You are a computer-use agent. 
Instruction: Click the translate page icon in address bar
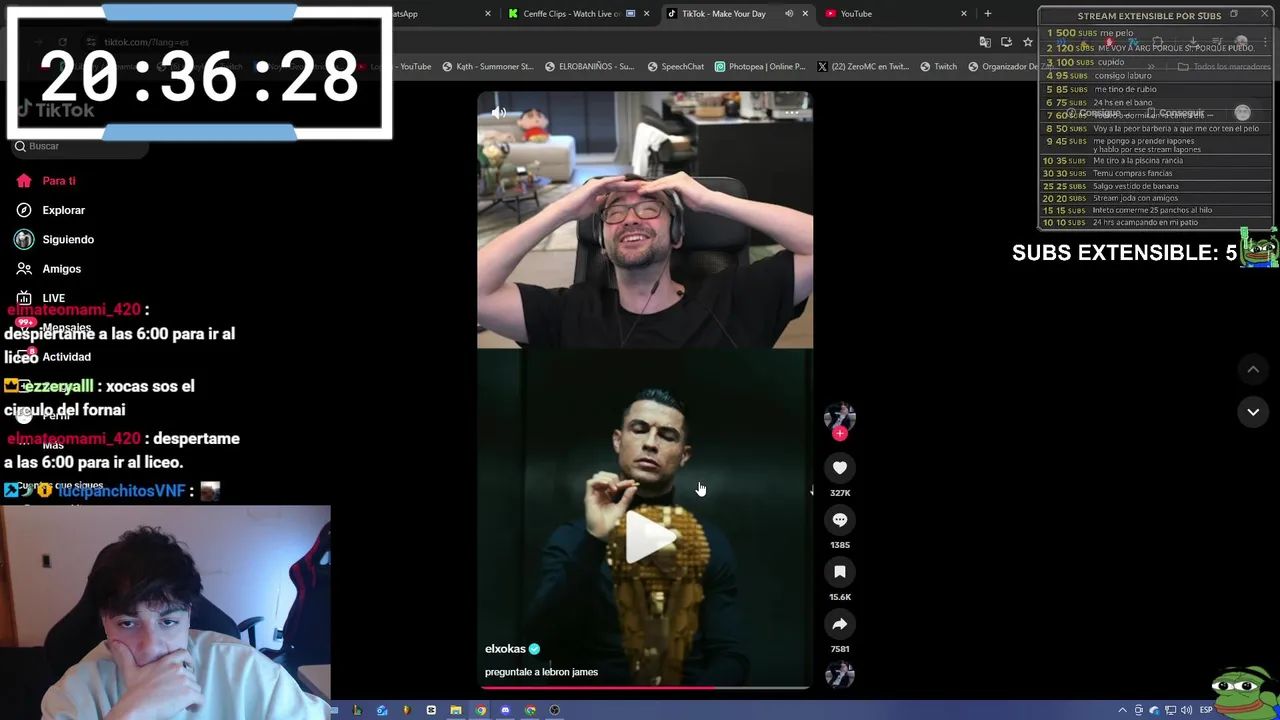pyautogui.click(x=985, y=42)
